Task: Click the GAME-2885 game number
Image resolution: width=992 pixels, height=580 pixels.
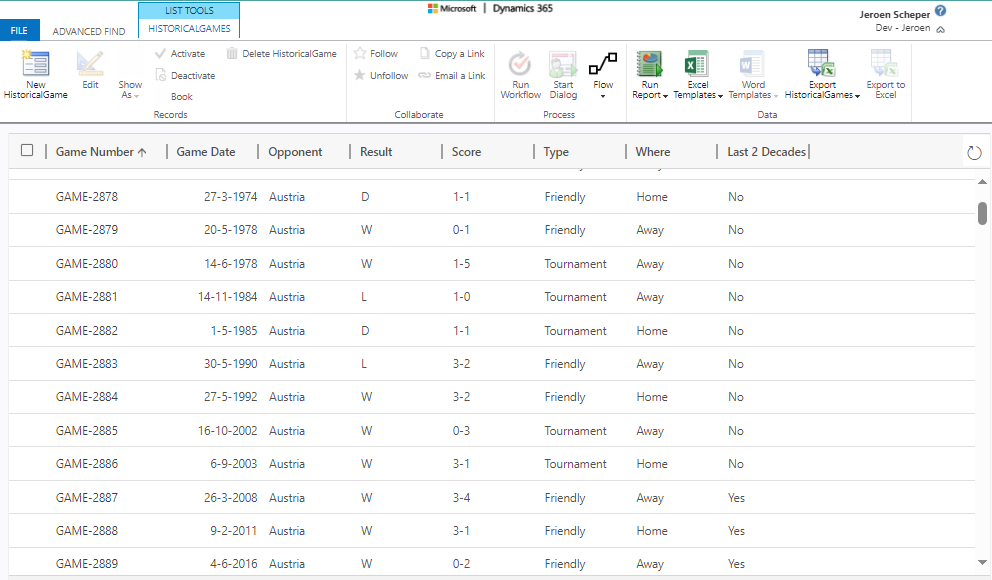Action: pos(87,431)
